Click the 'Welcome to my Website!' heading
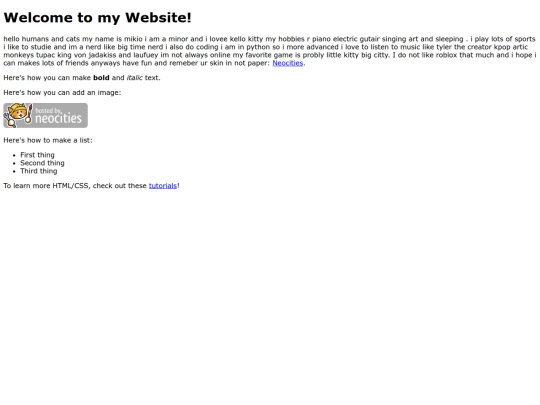540x405 pixels. tap(97, 18)
